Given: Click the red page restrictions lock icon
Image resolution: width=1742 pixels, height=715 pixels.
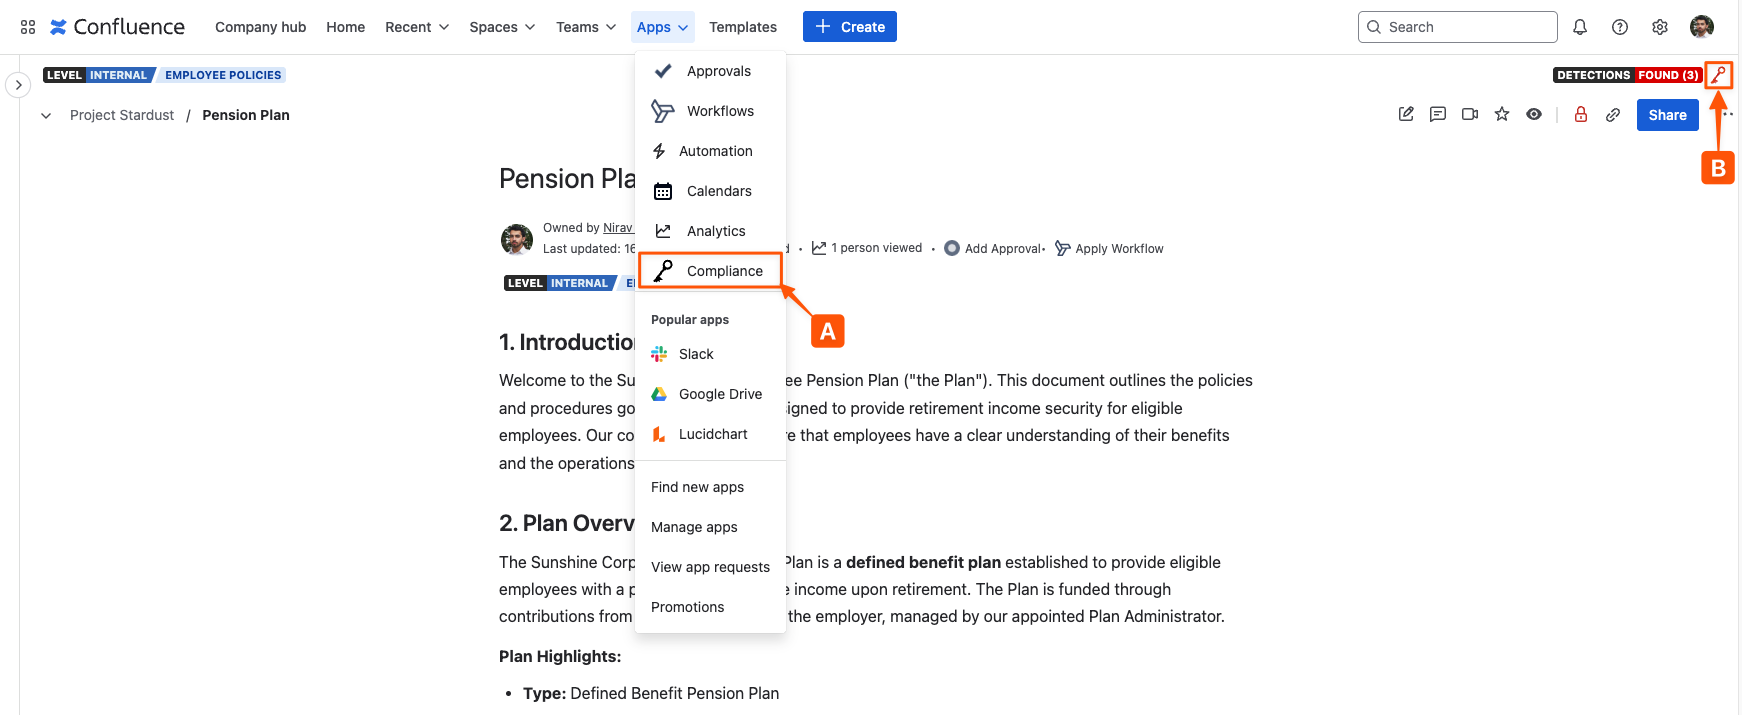Looking at the screenshot, I should coord(1581,114).
